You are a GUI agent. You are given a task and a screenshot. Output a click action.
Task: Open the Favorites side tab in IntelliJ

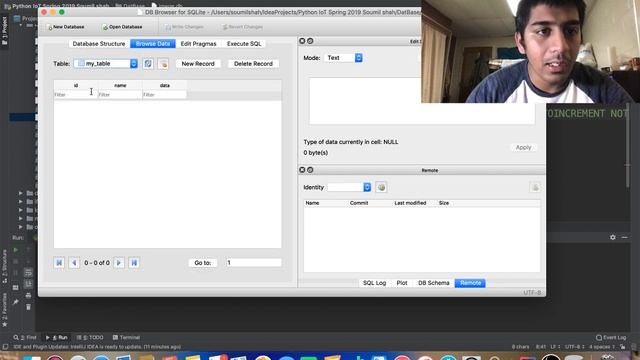[x=4, y=309]
